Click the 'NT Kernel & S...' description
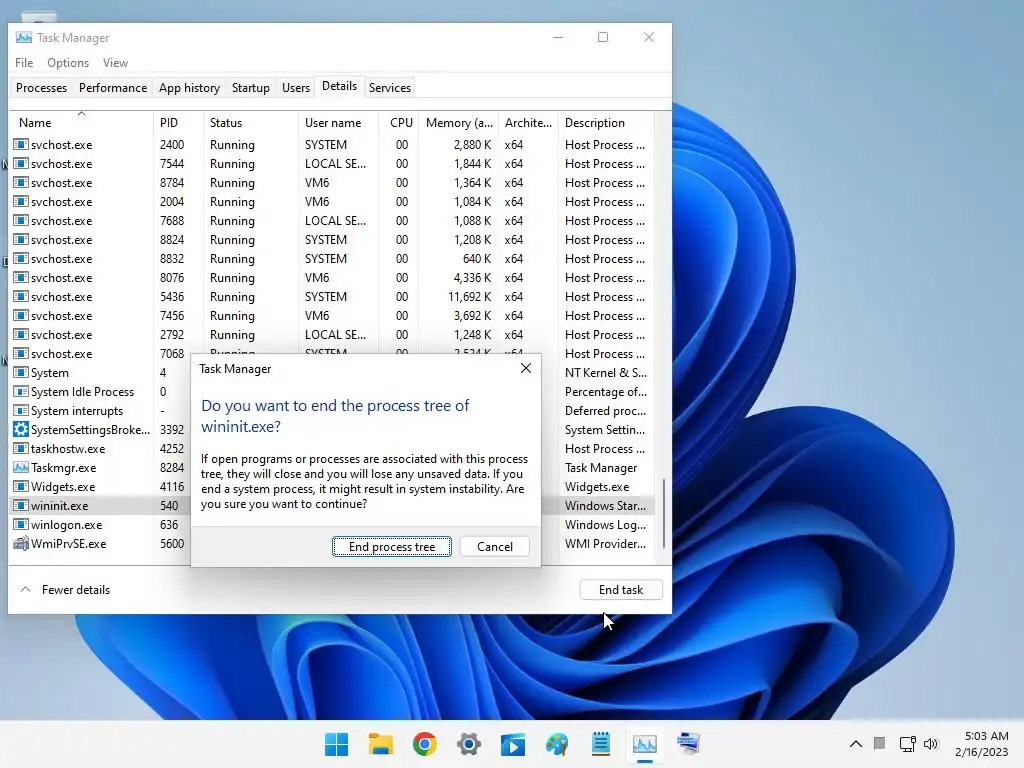Viewport: 1024px width, 768px height. tap(605, 373)
